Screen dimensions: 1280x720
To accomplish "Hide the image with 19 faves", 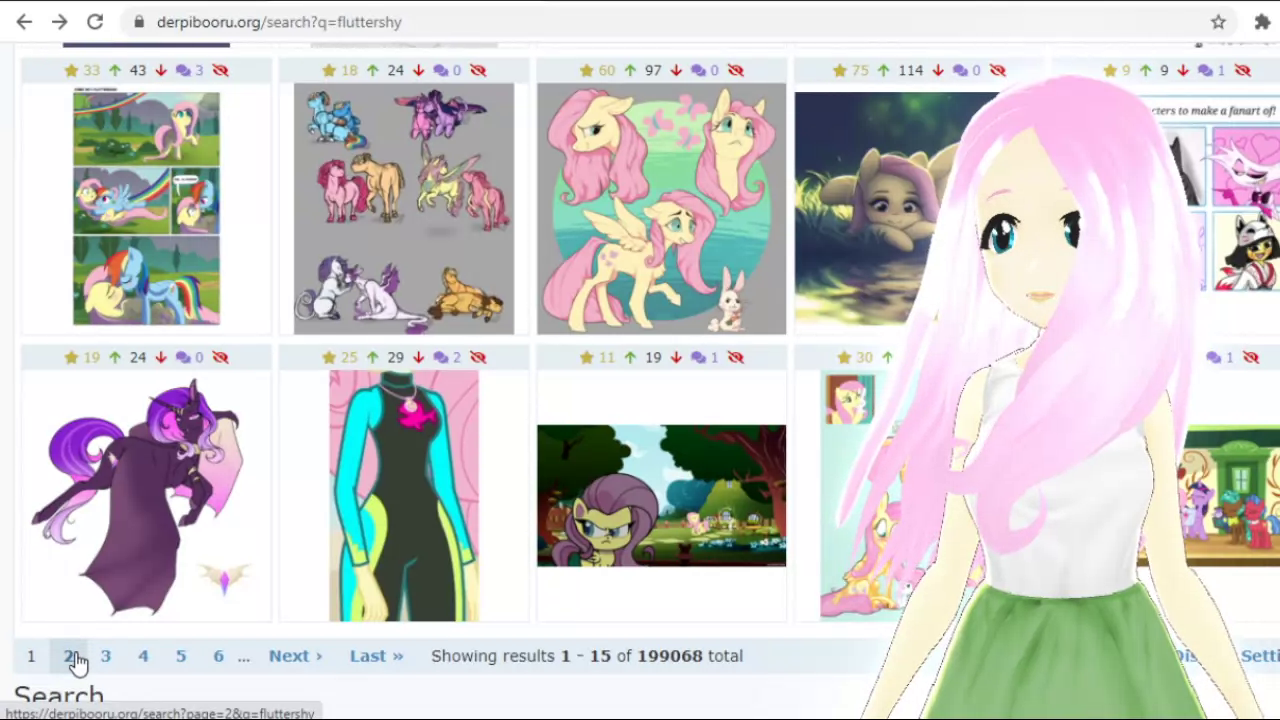I will (220, 357).
